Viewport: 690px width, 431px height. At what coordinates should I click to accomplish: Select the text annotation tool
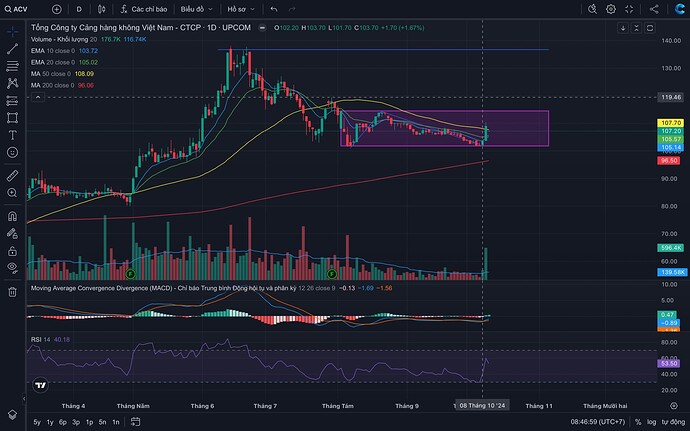pyautogui.click(x=12, y=135)
